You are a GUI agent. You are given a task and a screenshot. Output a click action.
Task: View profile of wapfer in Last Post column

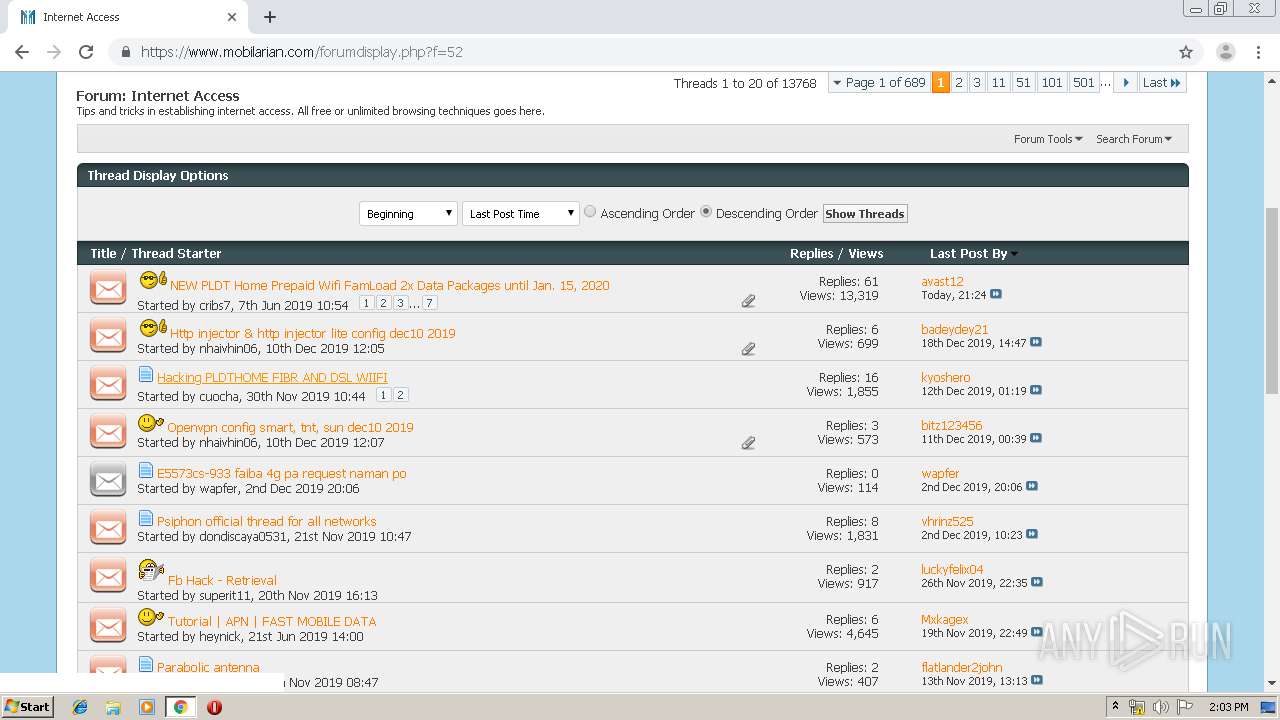[x=940, y=474]
